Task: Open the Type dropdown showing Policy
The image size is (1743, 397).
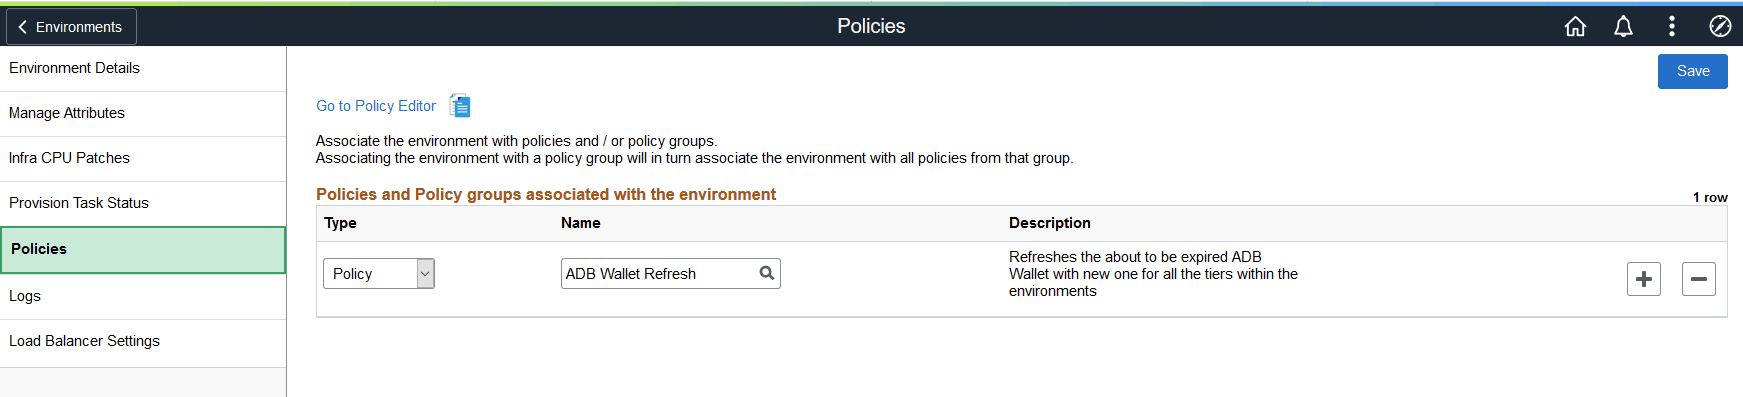Action: point(378,273)
